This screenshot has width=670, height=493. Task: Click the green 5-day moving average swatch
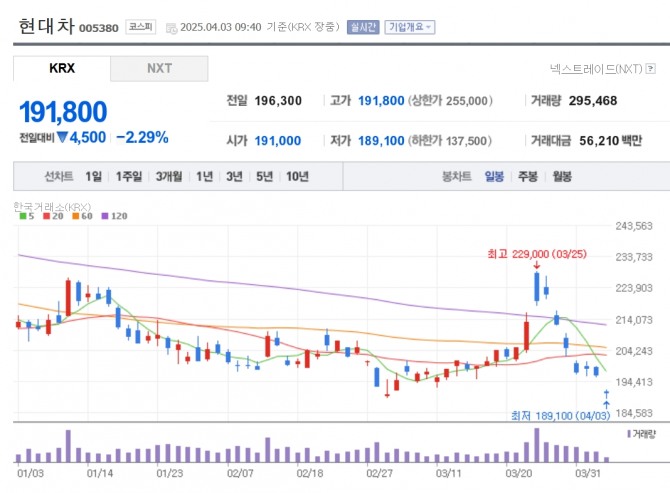(x=22, y=216)
